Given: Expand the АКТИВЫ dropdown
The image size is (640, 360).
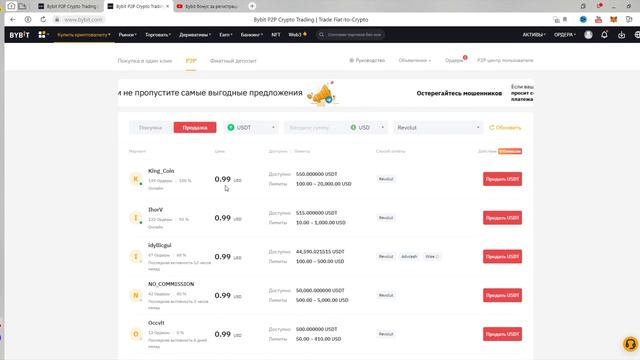Looking at the screenshot, I should [x=534, y=35].
